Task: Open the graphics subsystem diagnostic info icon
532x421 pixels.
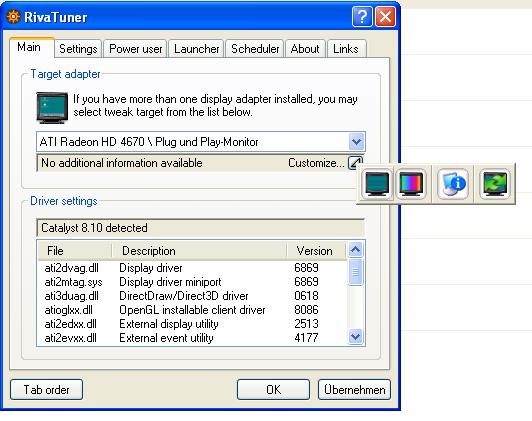Action: [453, 184]
